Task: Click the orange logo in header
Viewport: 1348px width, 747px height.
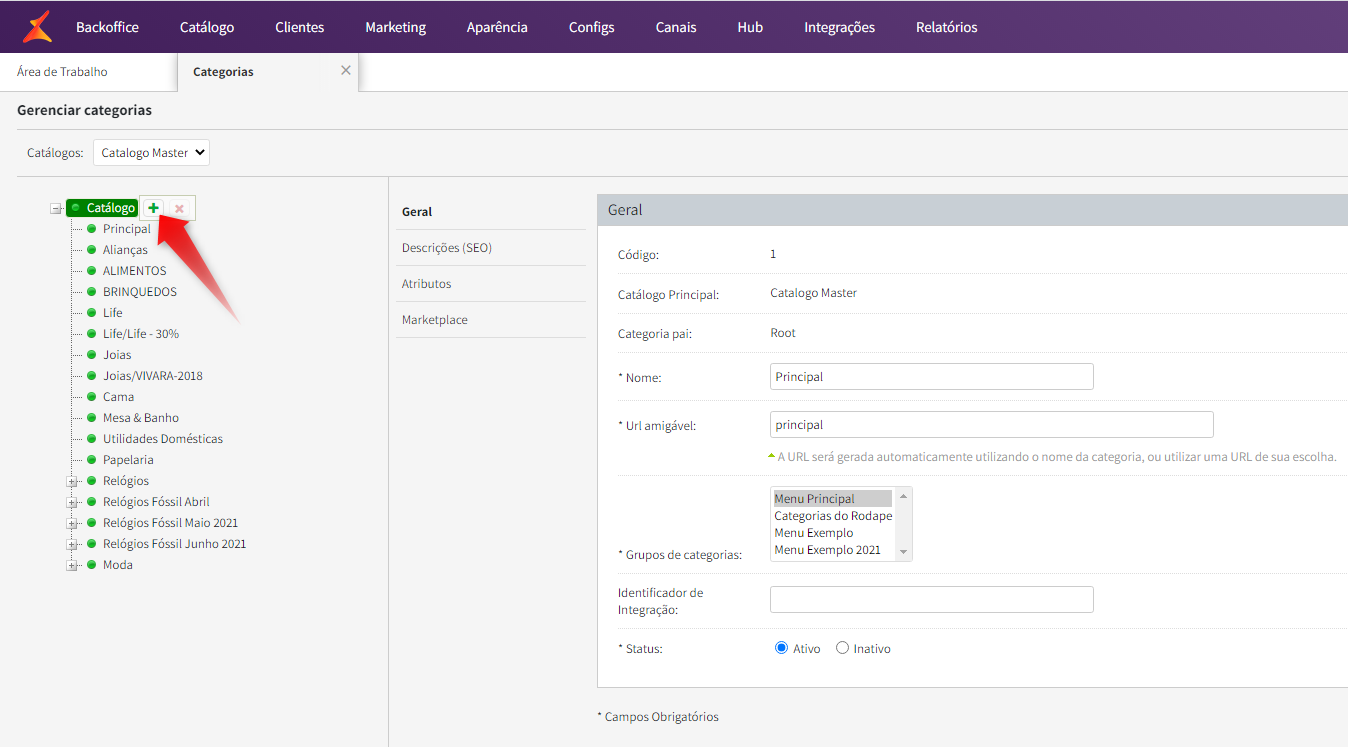Action: (x=37, y=27)
